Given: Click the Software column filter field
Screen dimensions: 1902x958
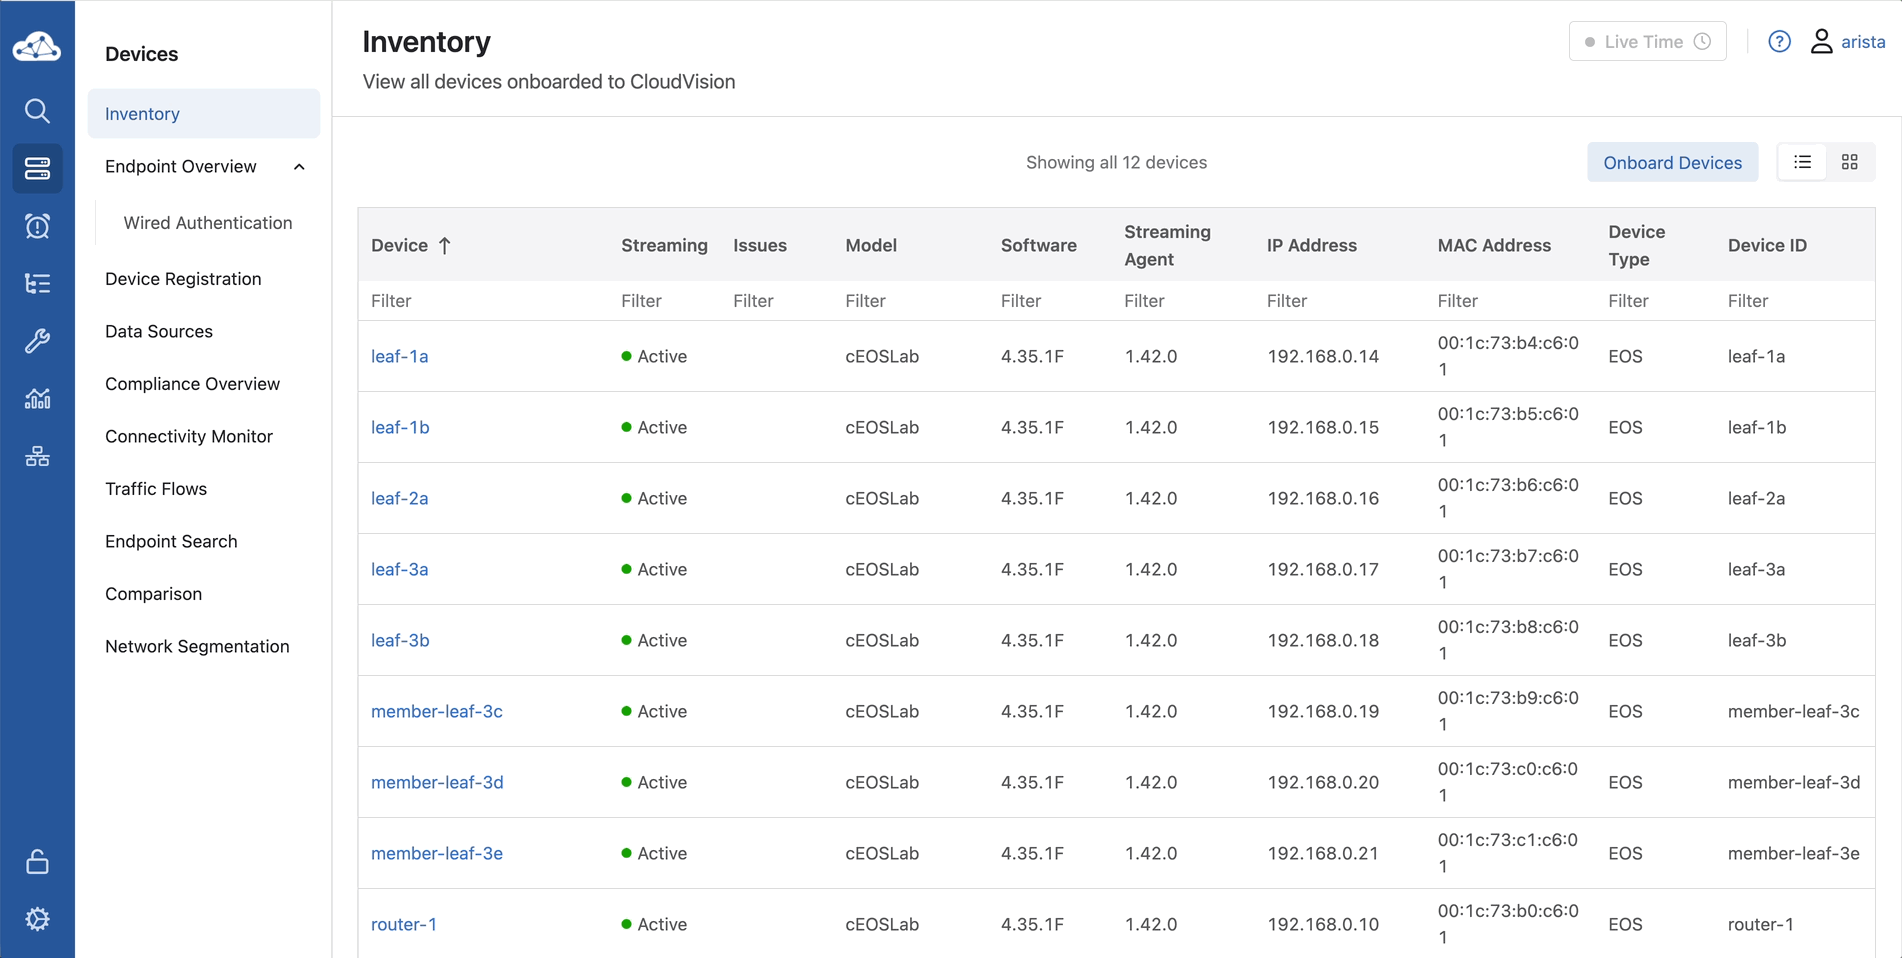Looking at the screenshot, I should pos(1050,301).
